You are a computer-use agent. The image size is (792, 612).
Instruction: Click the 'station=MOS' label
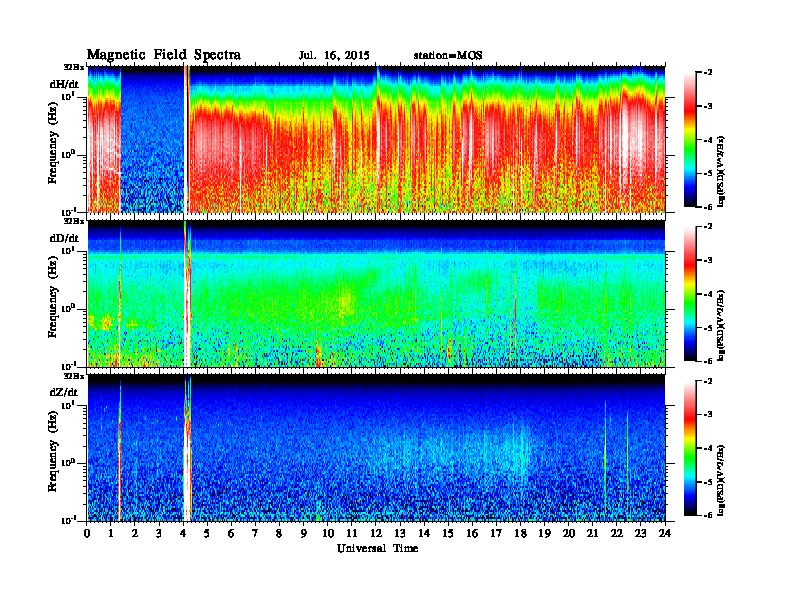448,56
